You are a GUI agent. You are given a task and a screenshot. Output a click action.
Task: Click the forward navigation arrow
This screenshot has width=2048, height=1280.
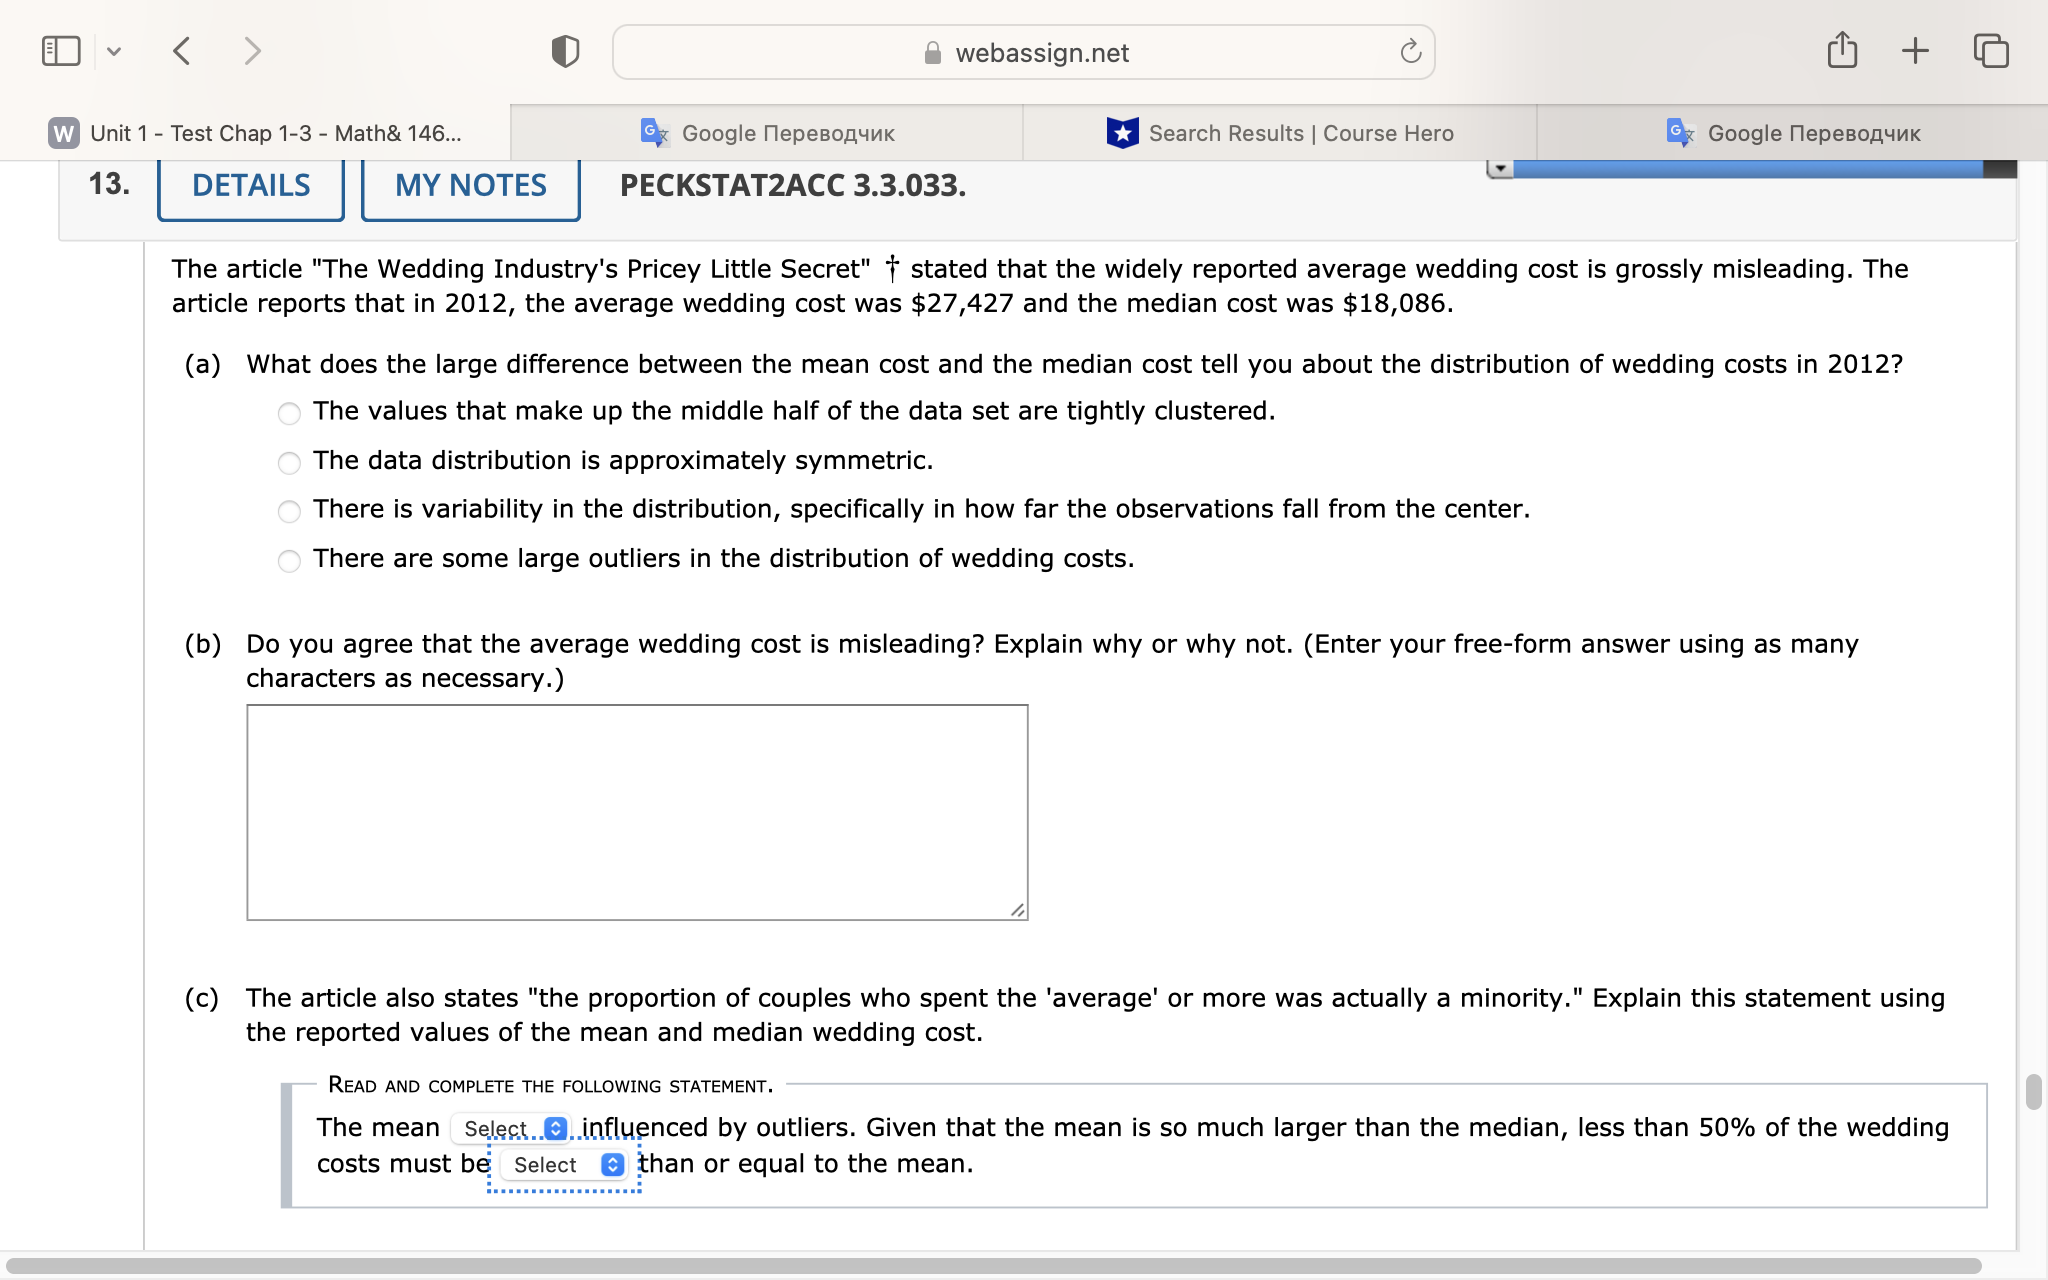pos(252,51)
